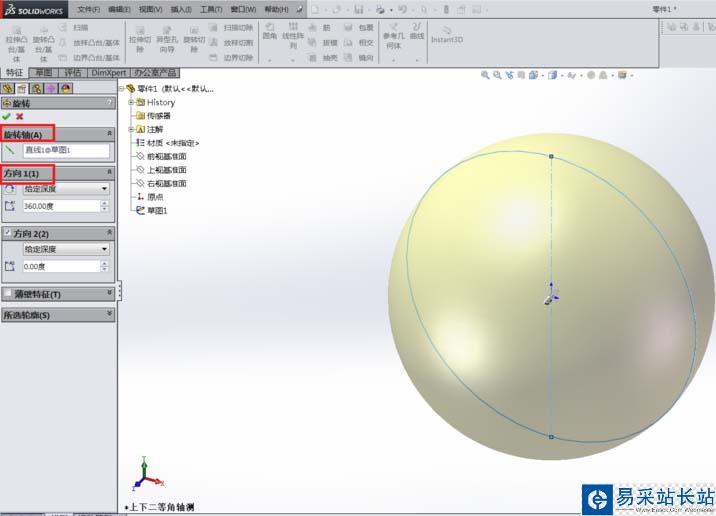The height and width of the screenshot is (516, 716).
Task: Toggle the 薄壁特征(T) checkbox
Action: [x=8, y=294]
